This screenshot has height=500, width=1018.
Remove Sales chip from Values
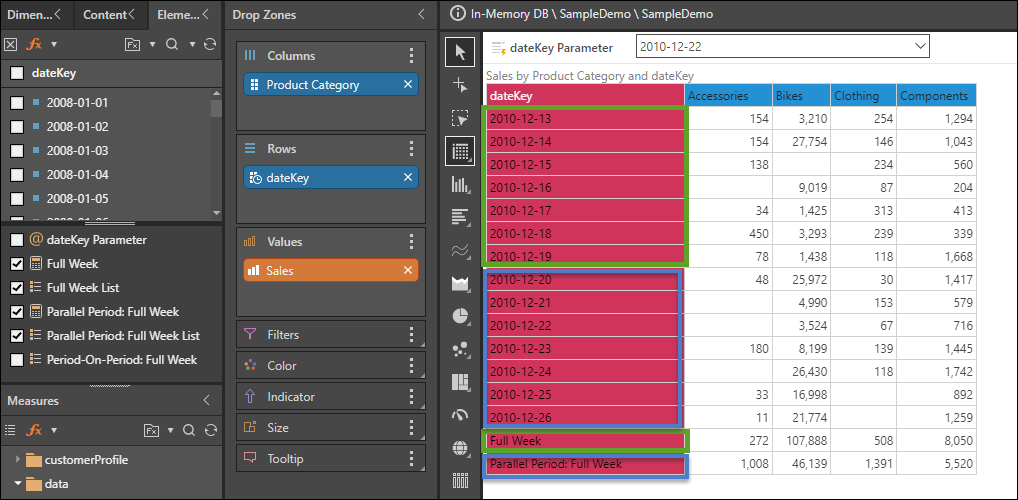pos(407,270)
